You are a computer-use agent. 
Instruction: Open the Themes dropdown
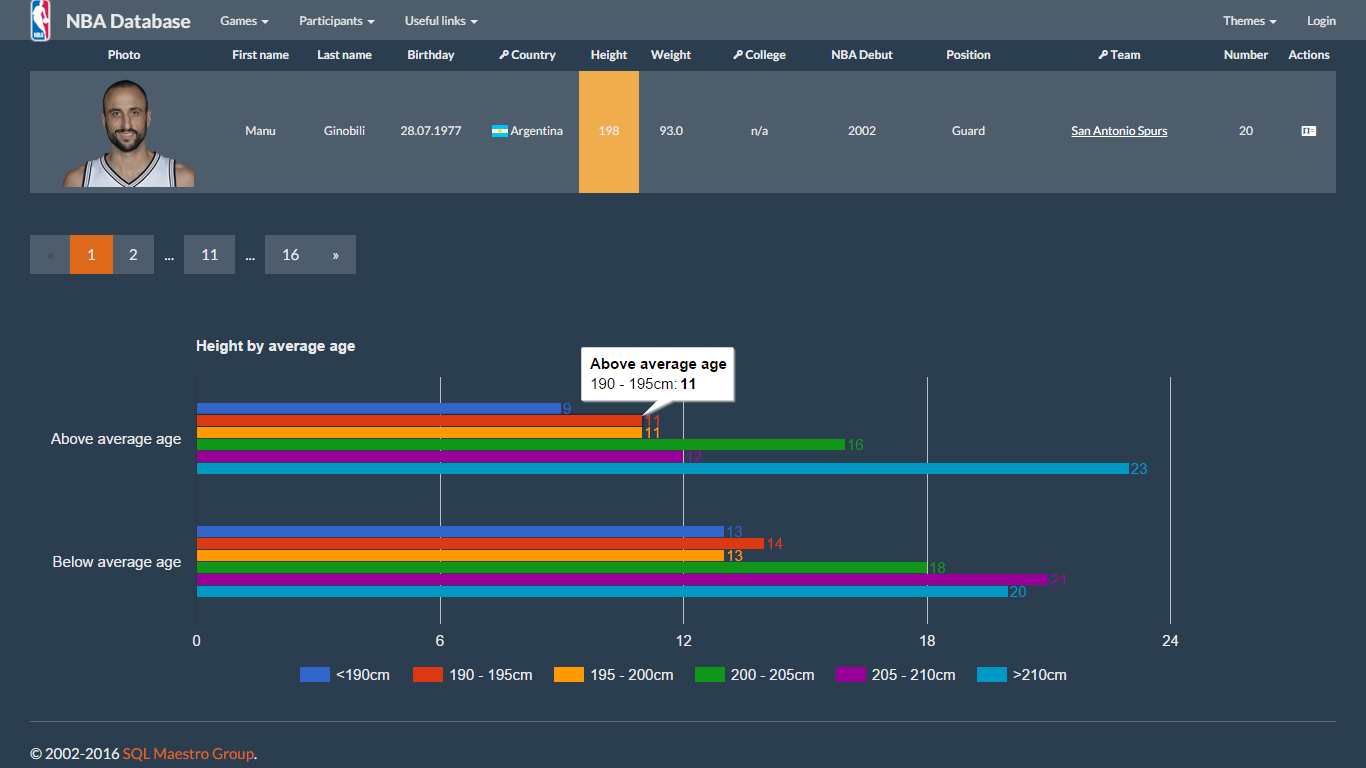tap(1249, 21)
